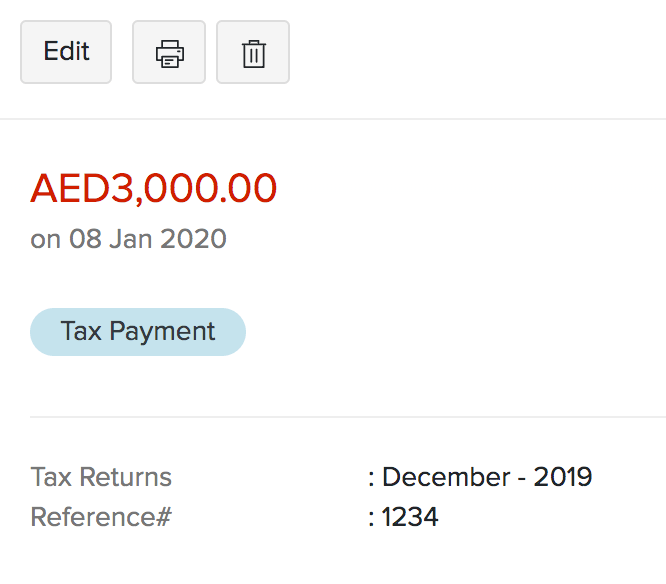The height and width of the screenshot is (584, 666).
Task: Select reference number 1234
Action: 410,517
